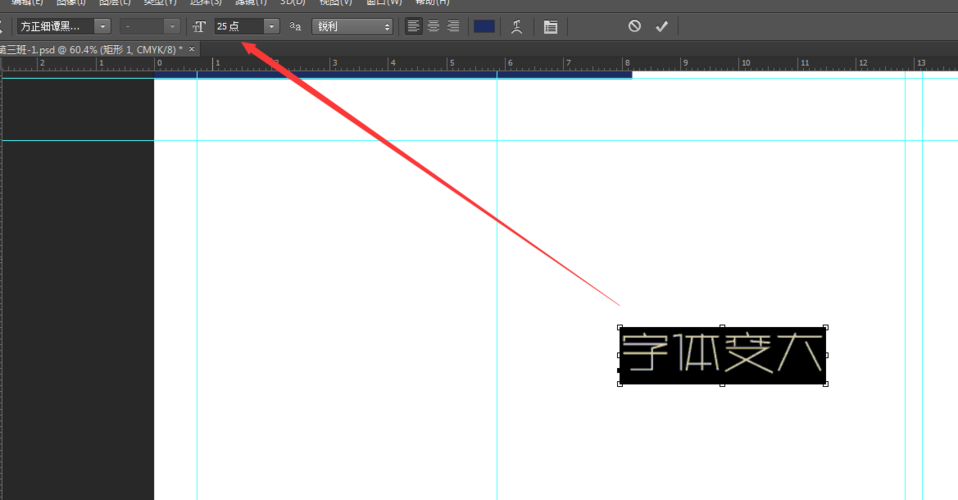Expand the font family dropdown arrow
The image size is (958, 500).
click(x=103, y=26)
